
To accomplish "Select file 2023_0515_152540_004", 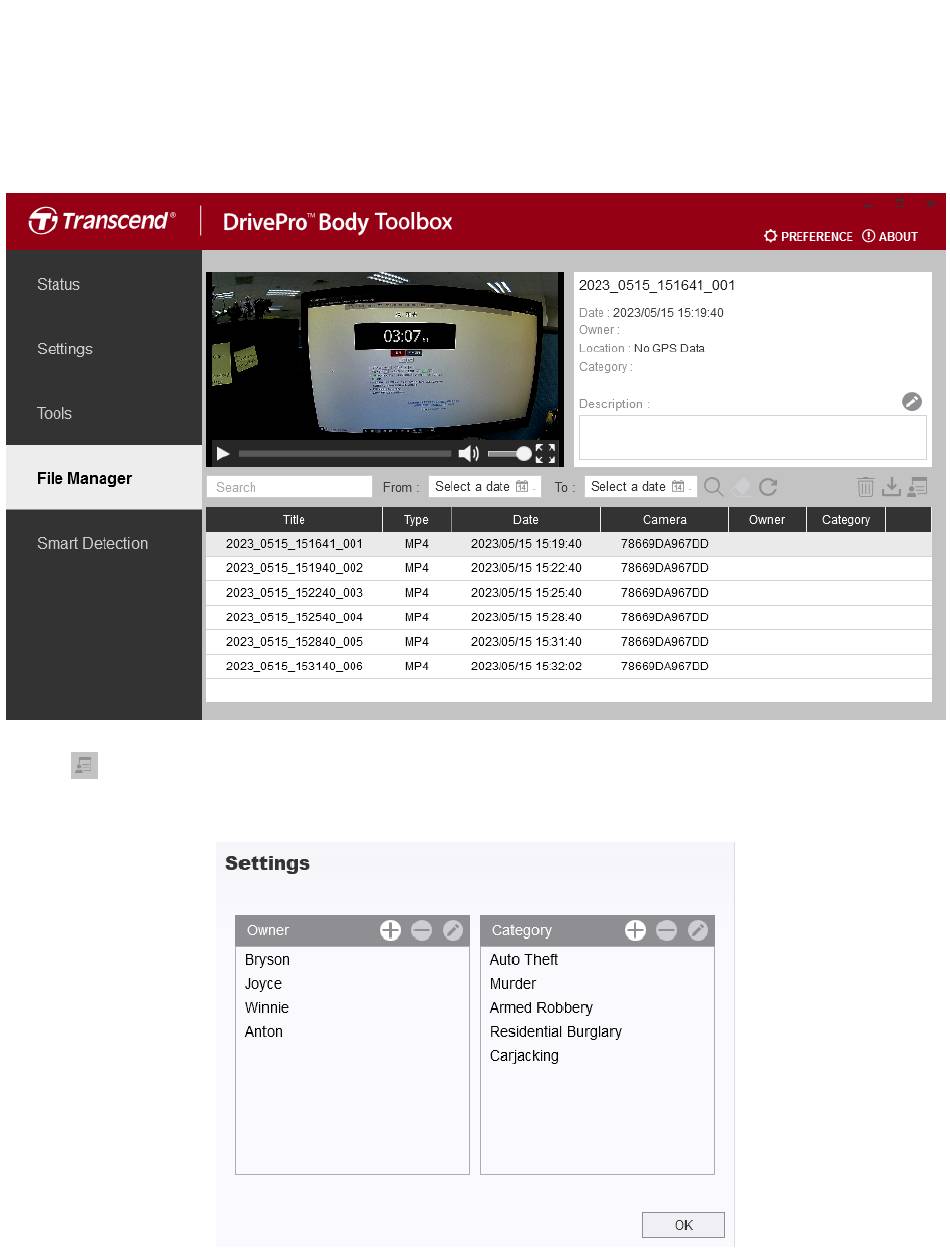I will (x=569, y=618).
